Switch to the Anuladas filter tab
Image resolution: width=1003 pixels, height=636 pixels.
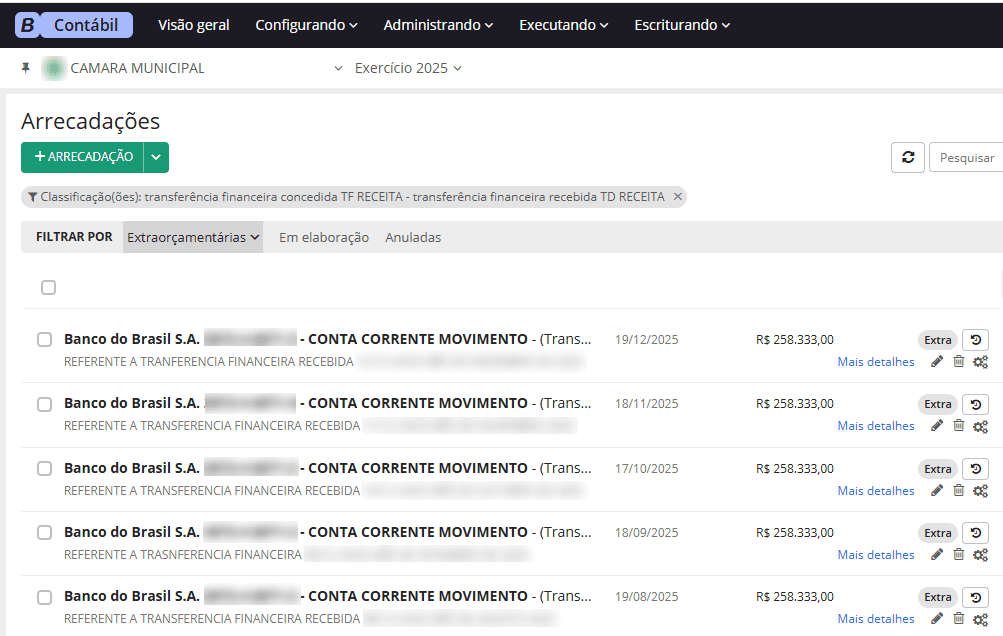point(412,237)
